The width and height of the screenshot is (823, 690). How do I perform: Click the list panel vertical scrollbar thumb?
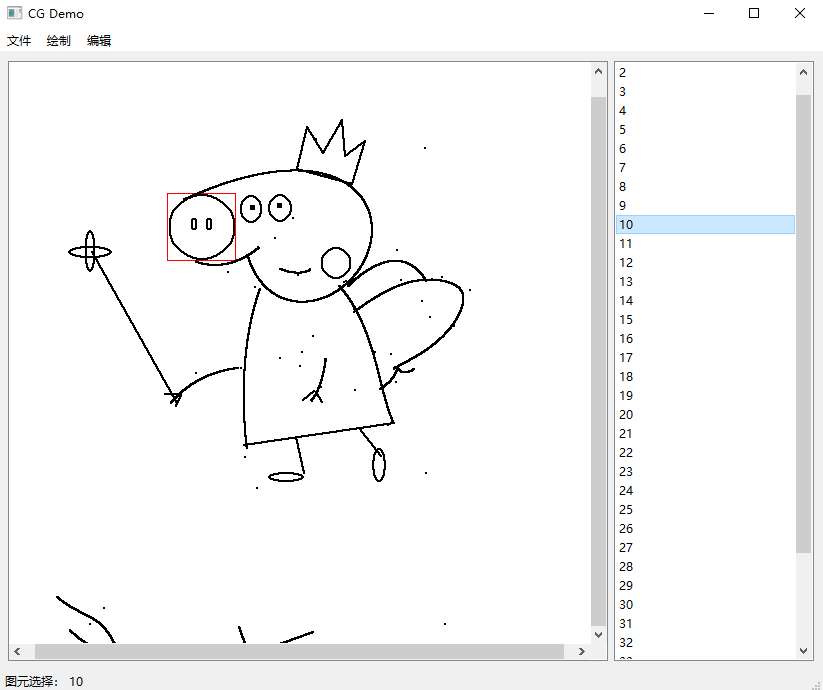(x=803, y=324)
